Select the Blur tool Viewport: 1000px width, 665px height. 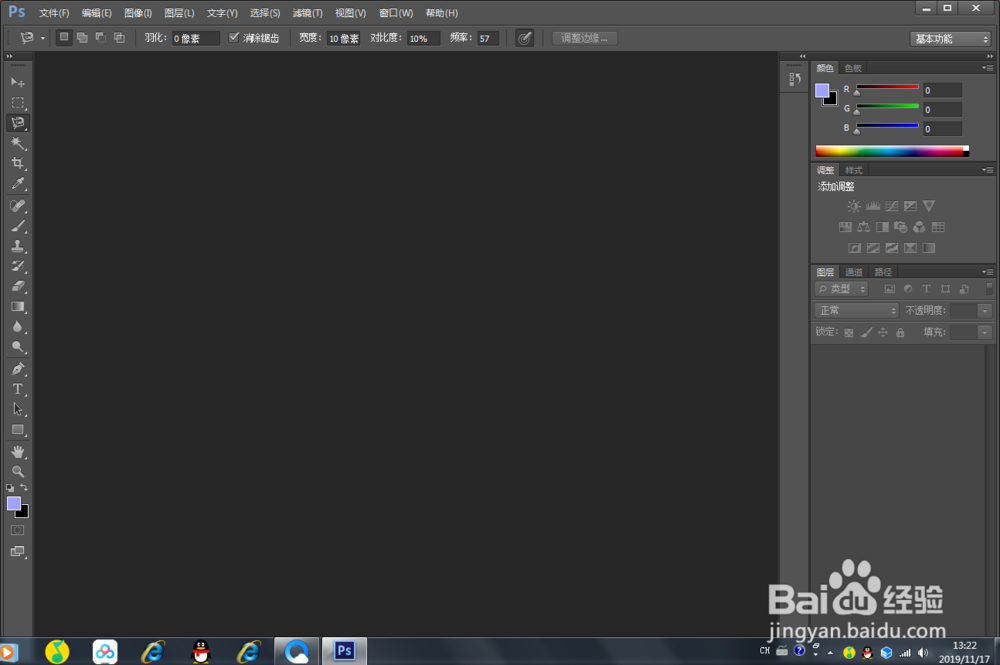(17, 327)
